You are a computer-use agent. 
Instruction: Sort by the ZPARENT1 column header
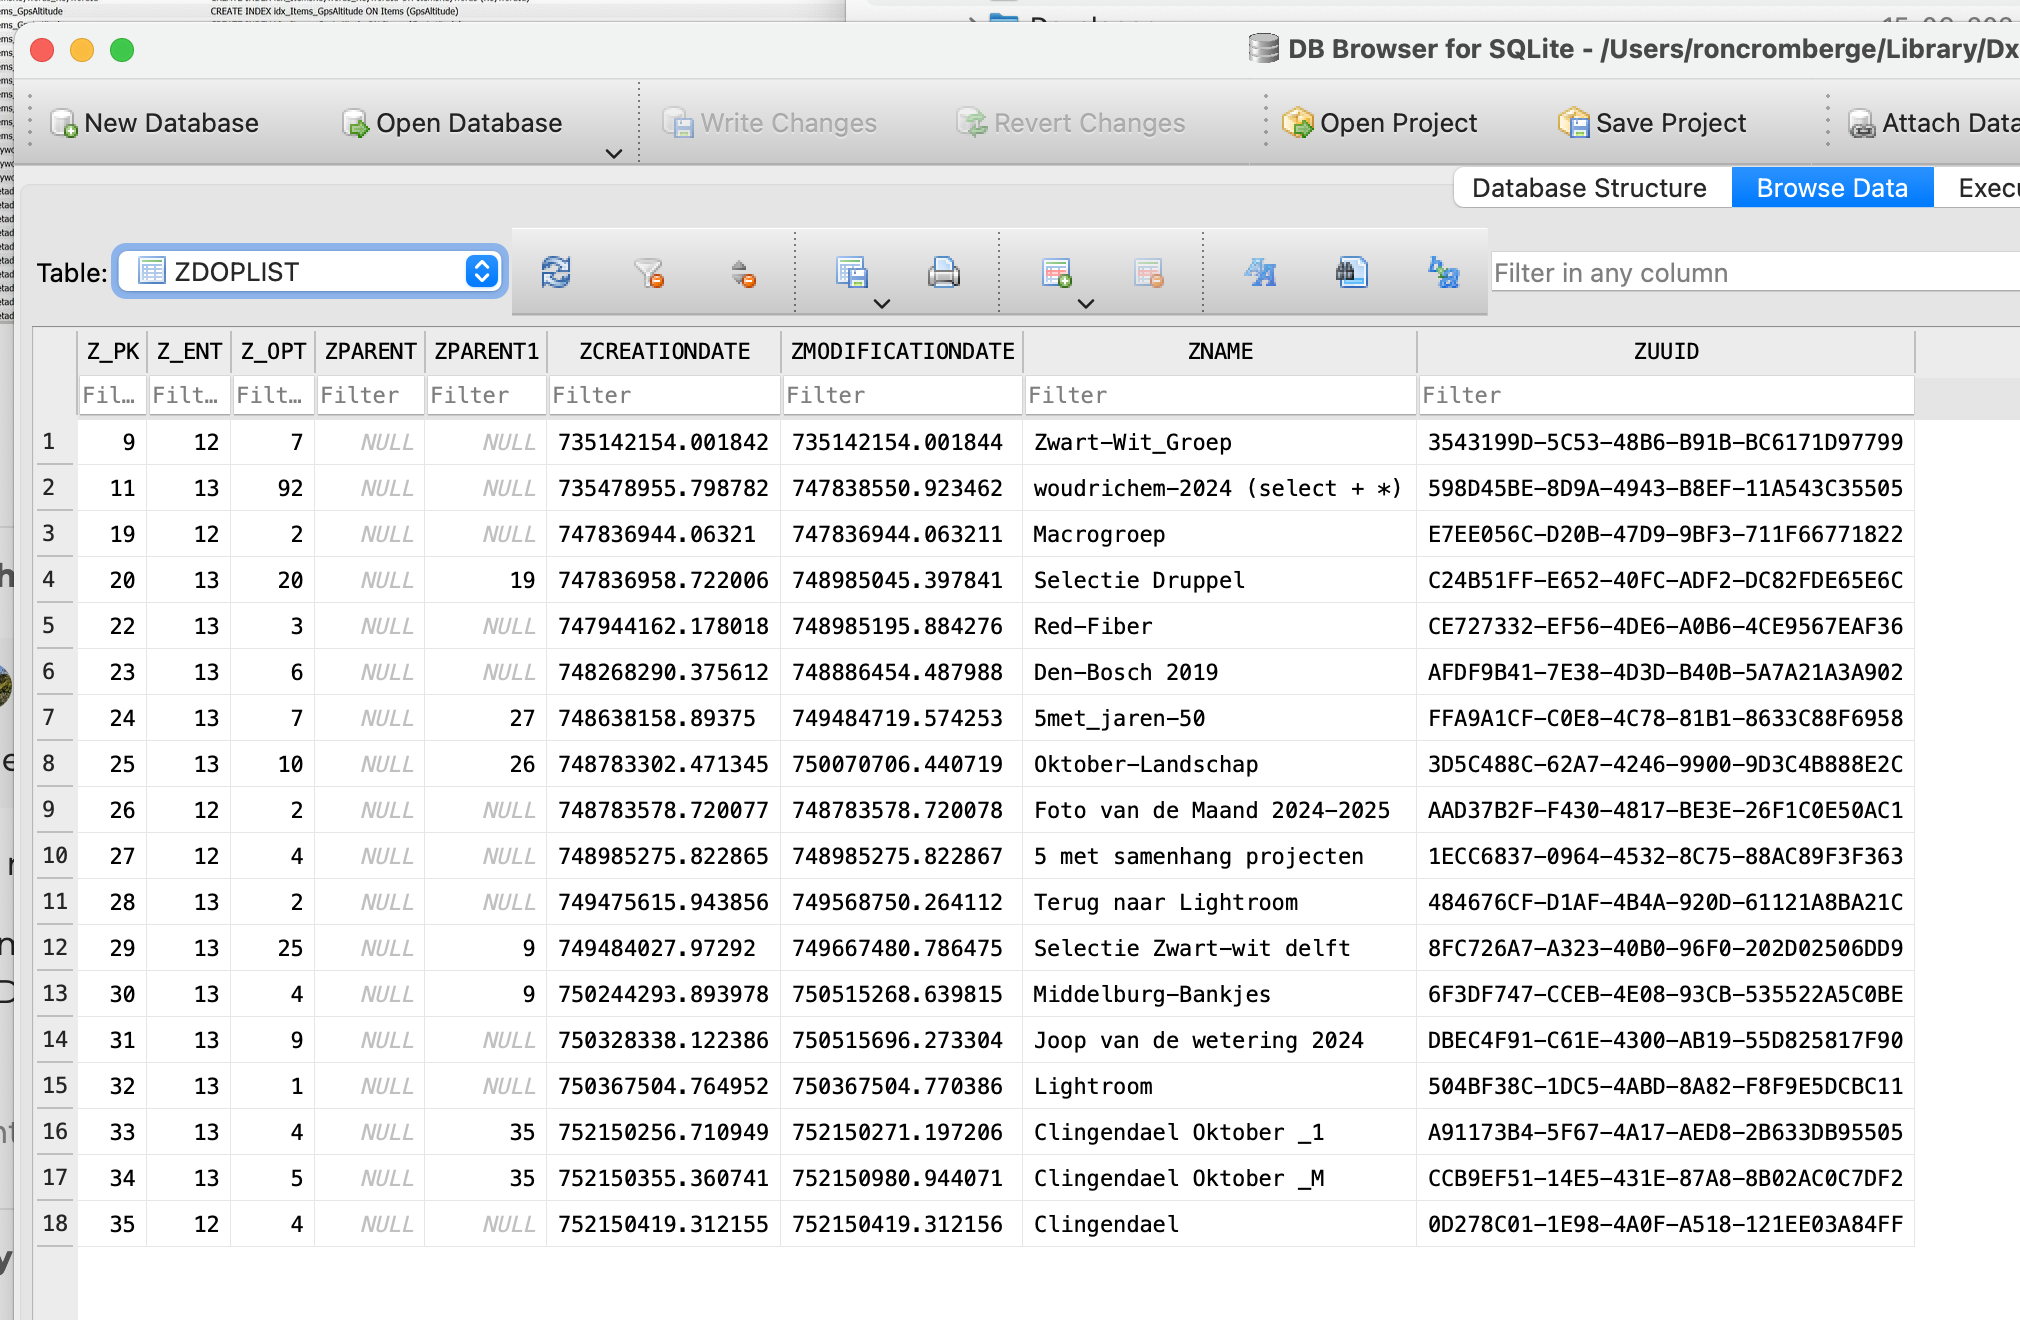(486, 351)
